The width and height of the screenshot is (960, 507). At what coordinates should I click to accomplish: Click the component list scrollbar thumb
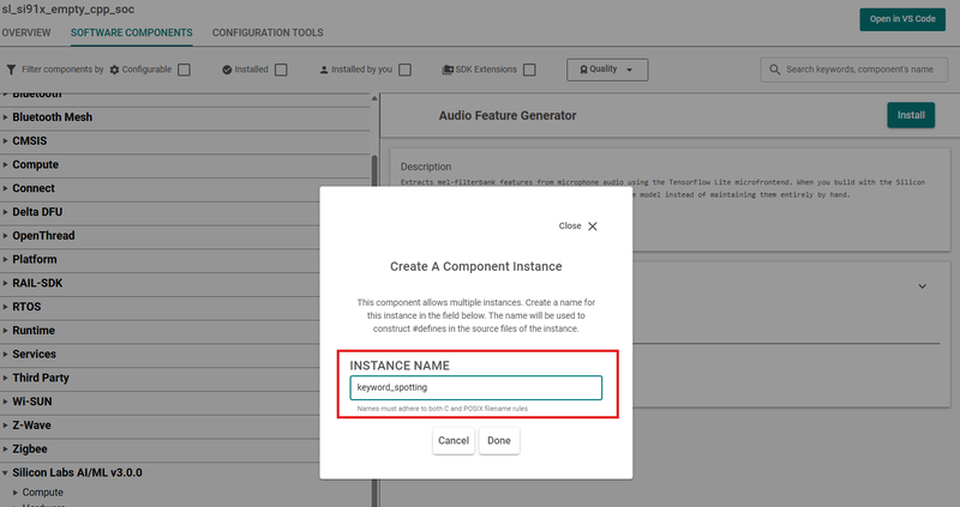(374, 170)
